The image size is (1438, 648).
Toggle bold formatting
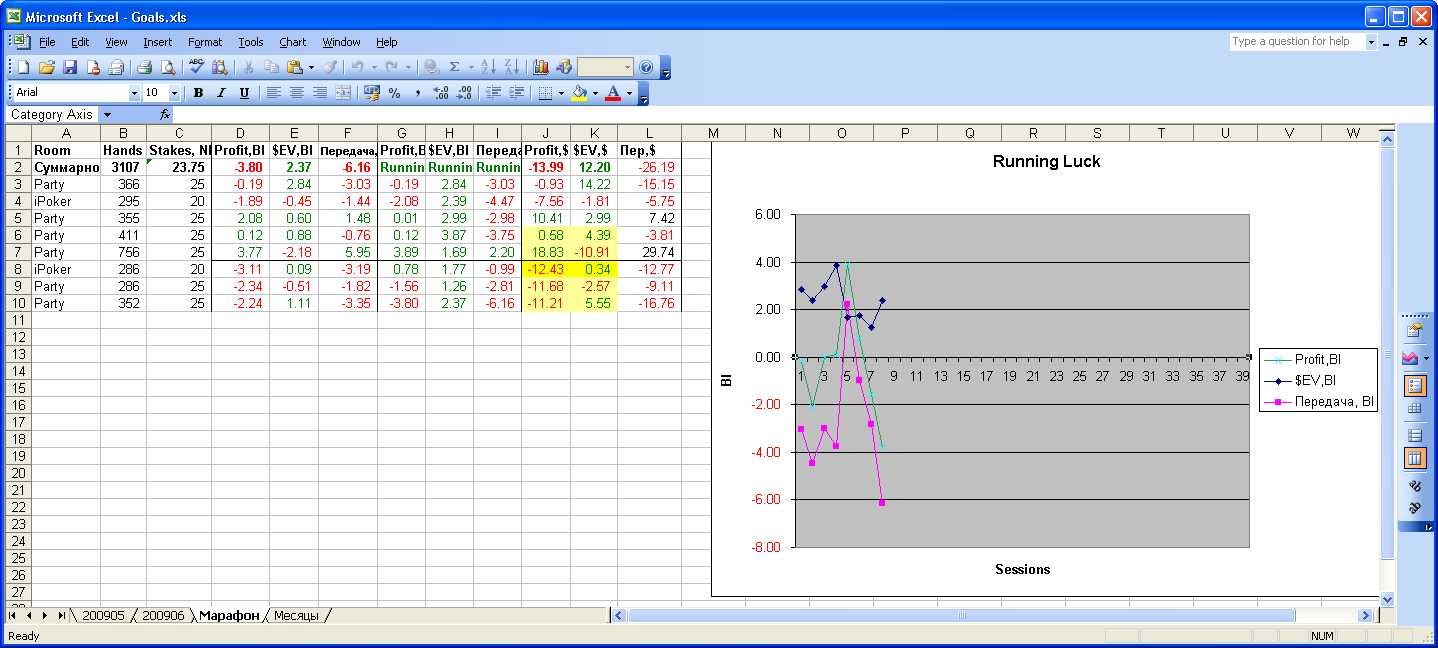pos(198,93)
